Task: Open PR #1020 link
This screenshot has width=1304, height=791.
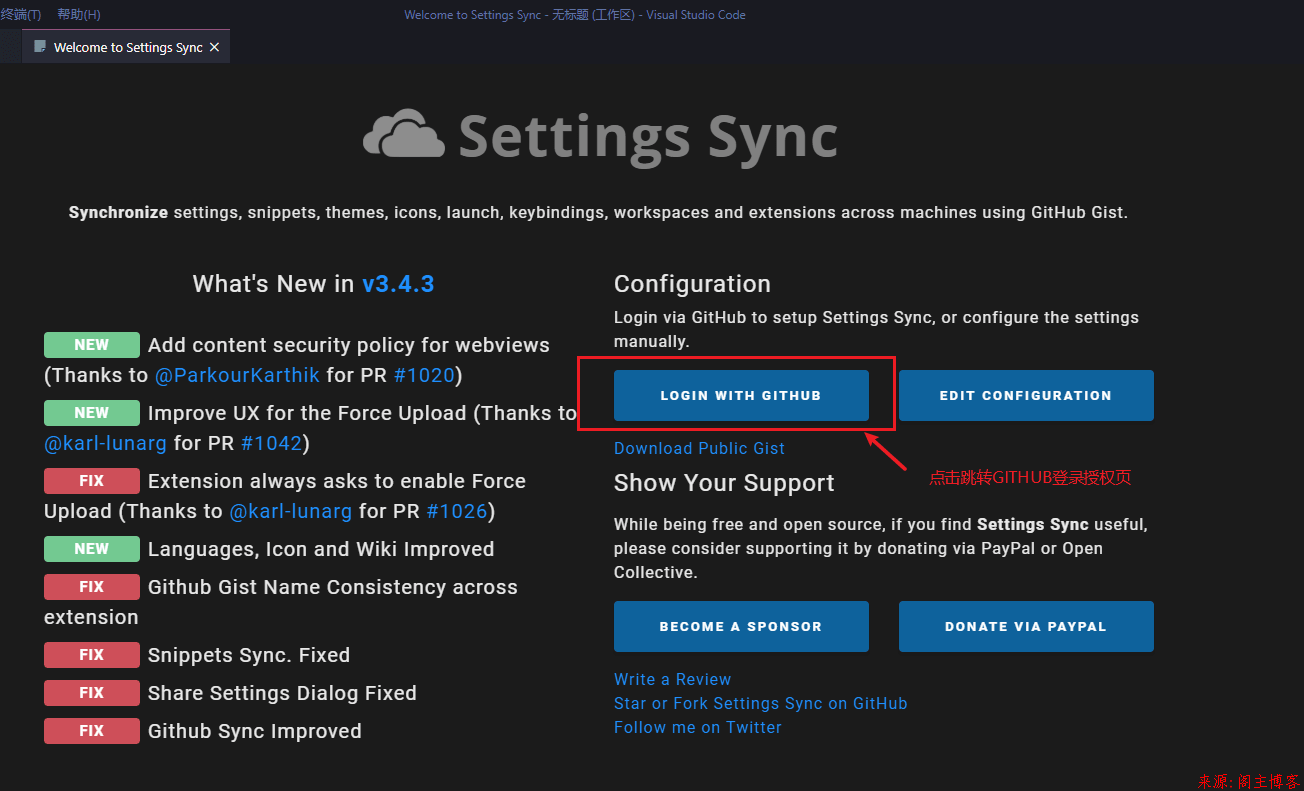Action: [424, 375]
